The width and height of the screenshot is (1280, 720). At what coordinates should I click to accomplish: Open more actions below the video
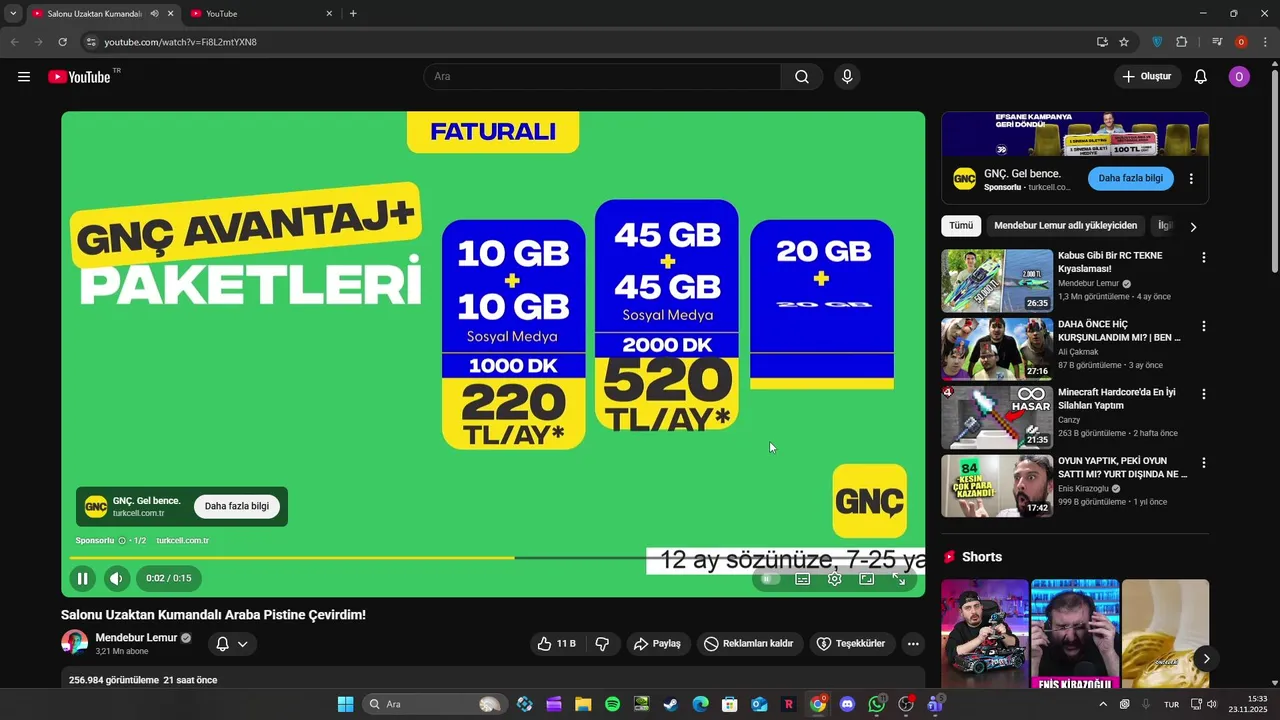pos(913,644)
